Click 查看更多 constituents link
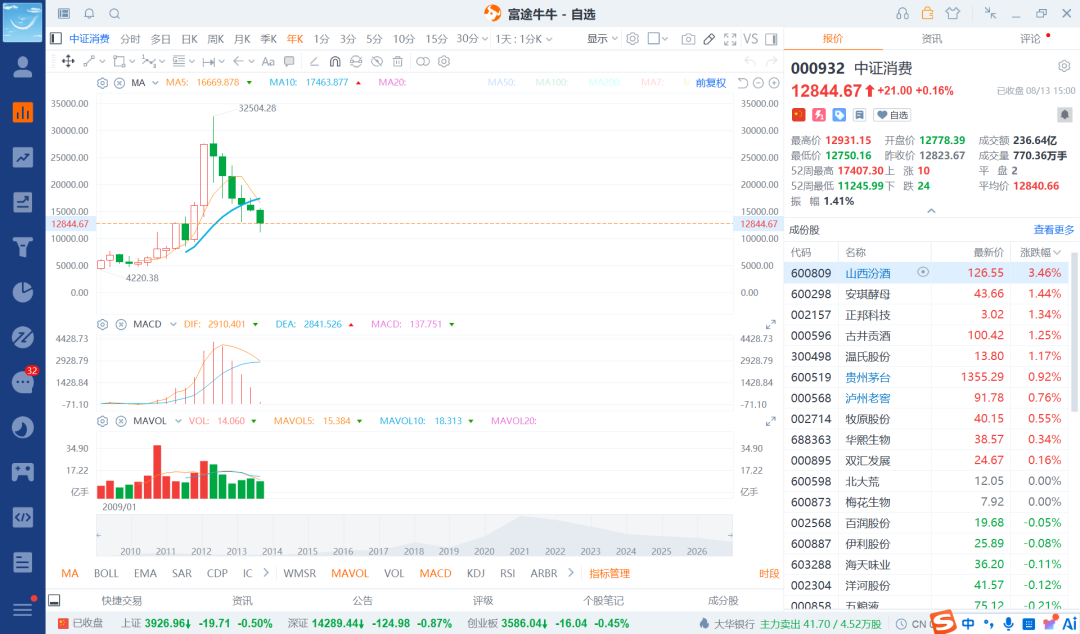This screenshot has height=634, width=1080. click(1054, 230)
